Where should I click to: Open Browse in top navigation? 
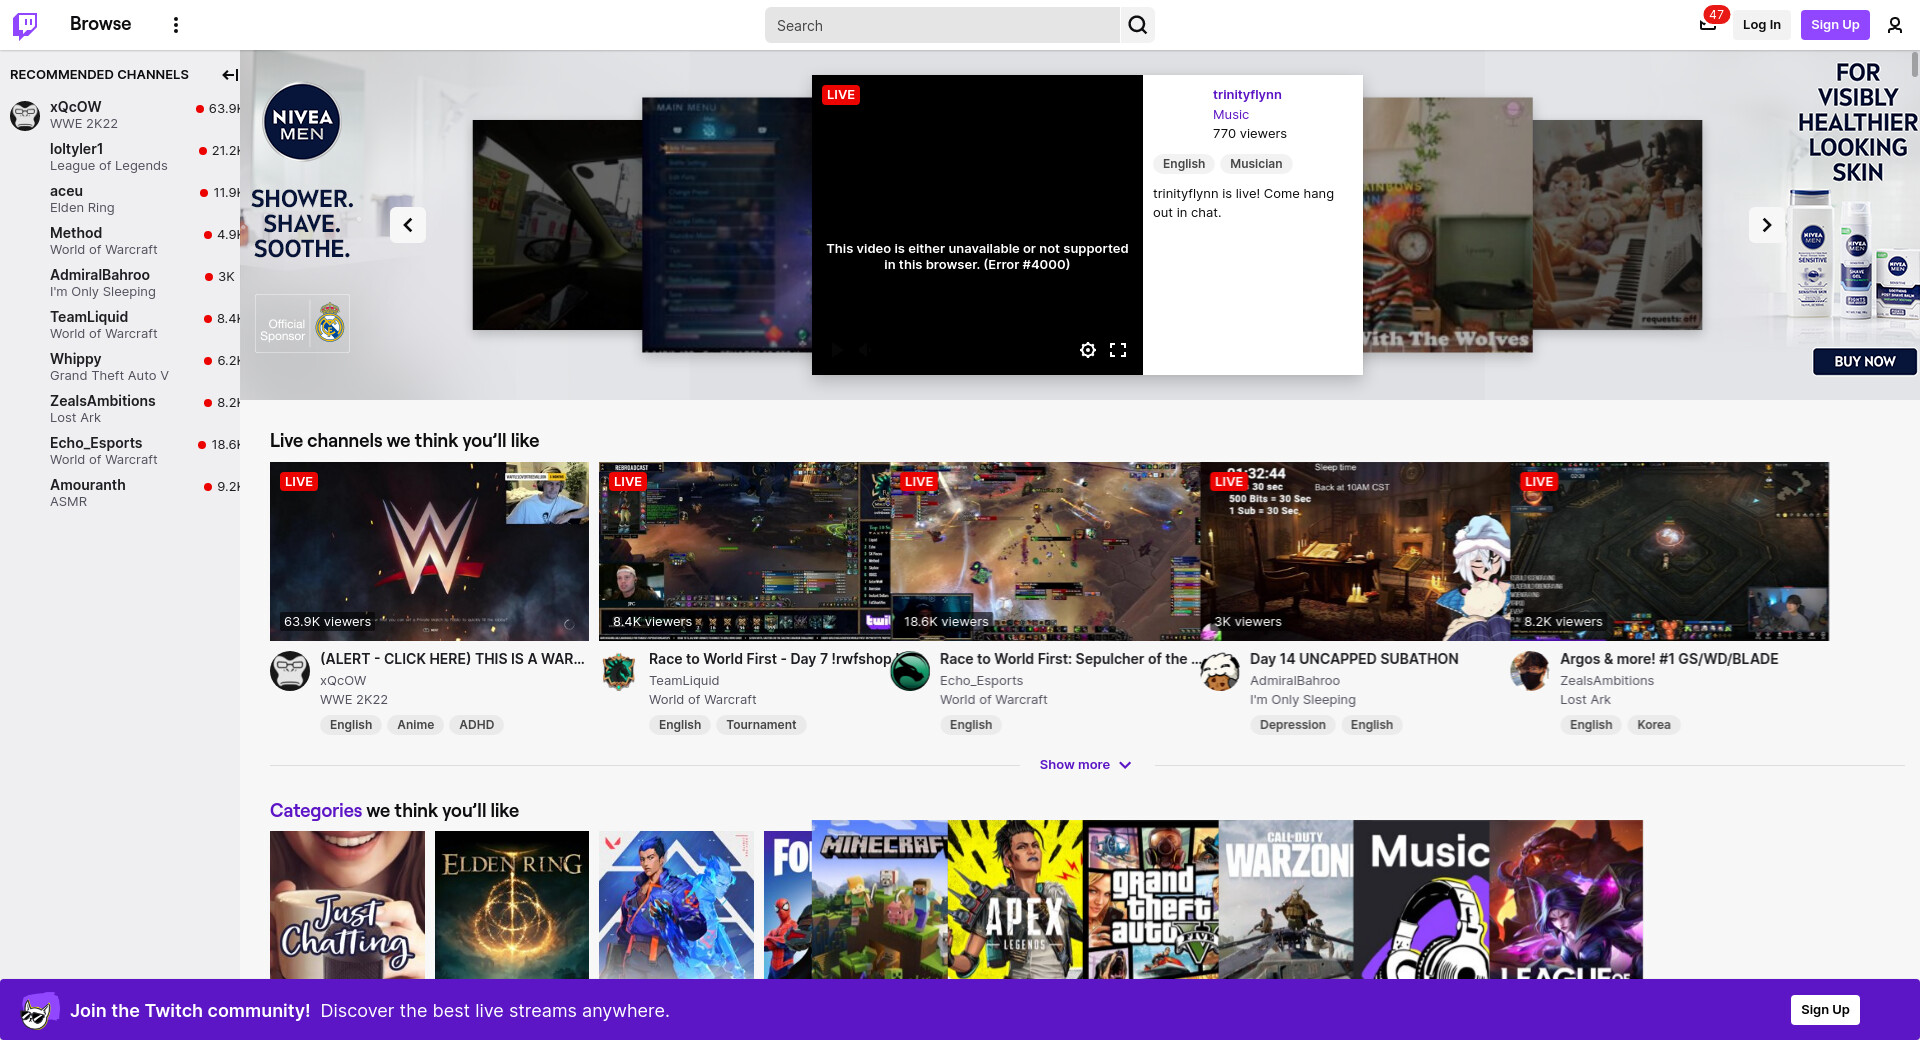(100, 24)
